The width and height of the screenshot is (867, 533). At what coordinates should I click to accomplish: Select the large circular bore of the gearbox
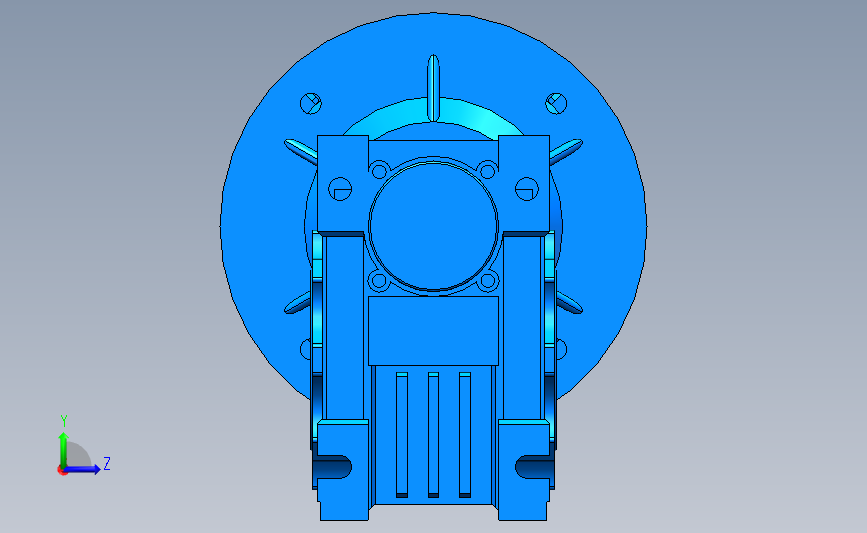433,226
